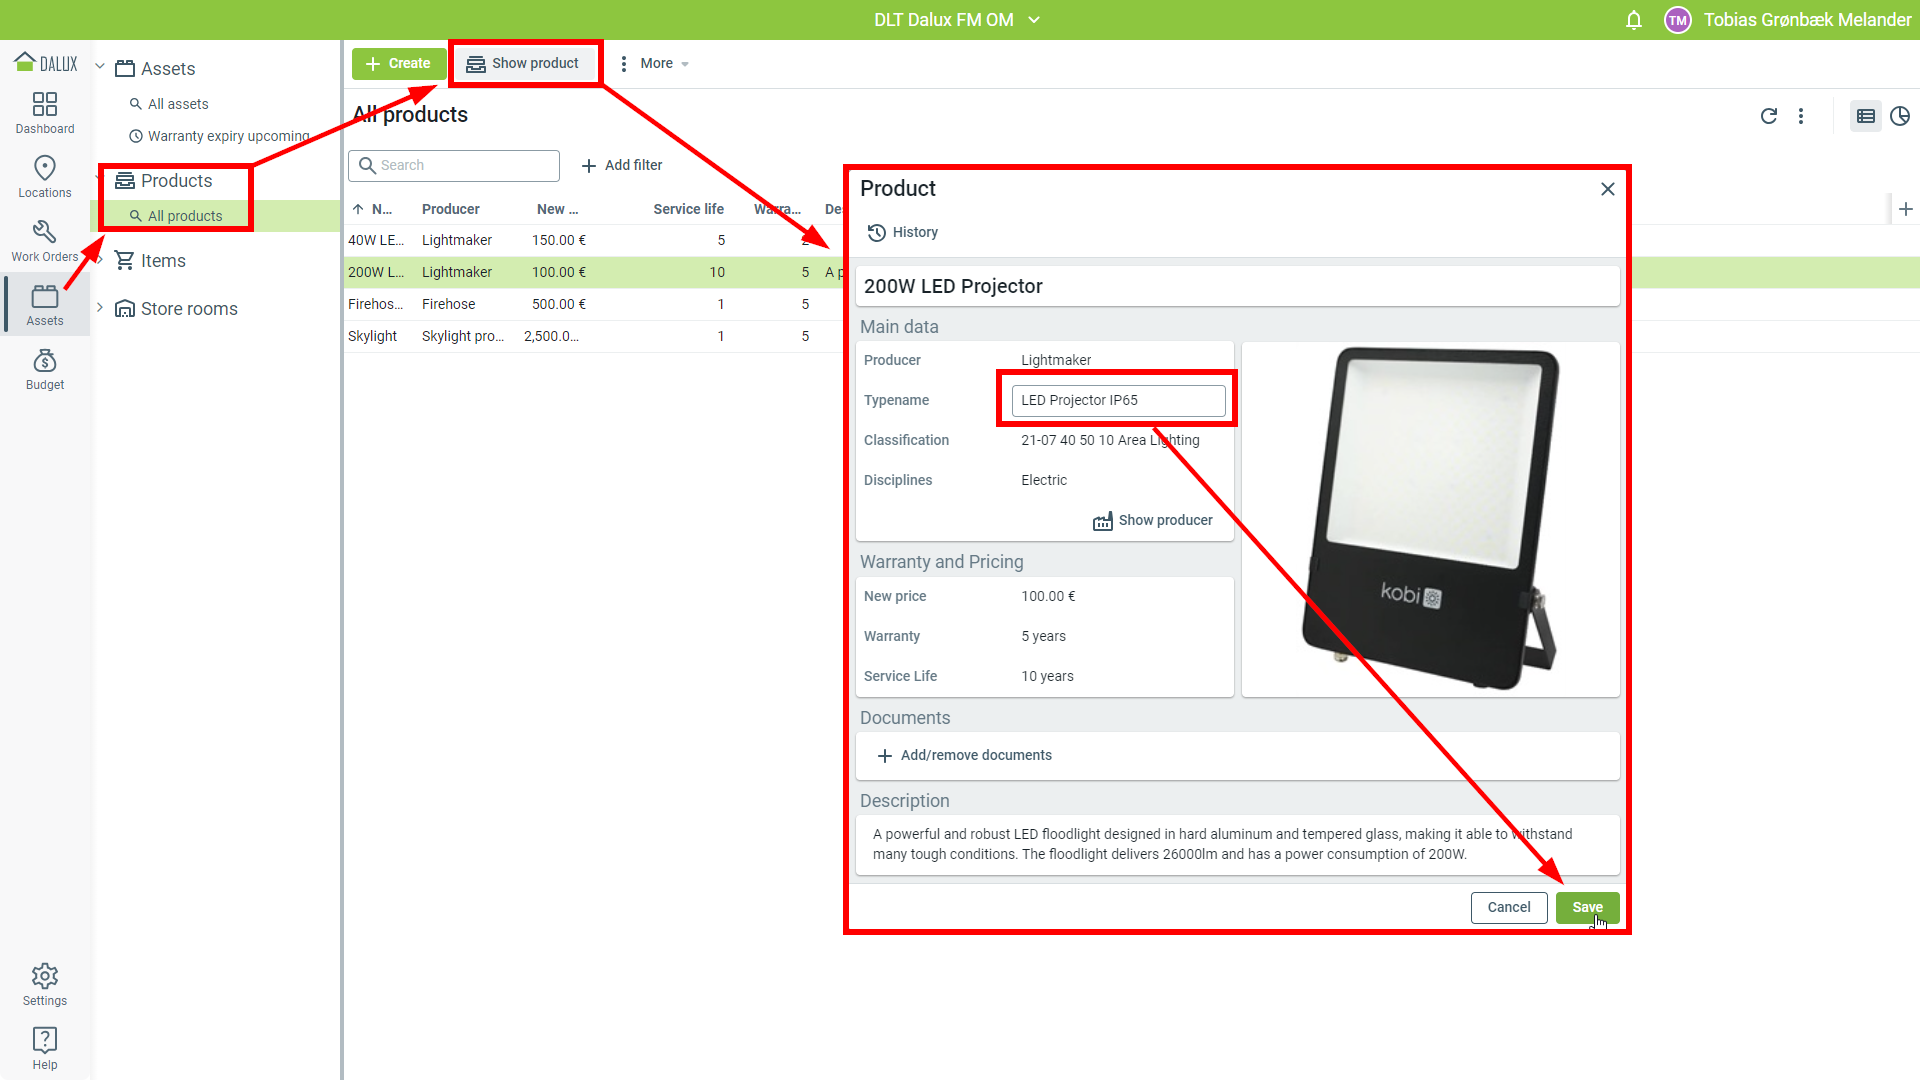Switch to chart view icon

1900,116
